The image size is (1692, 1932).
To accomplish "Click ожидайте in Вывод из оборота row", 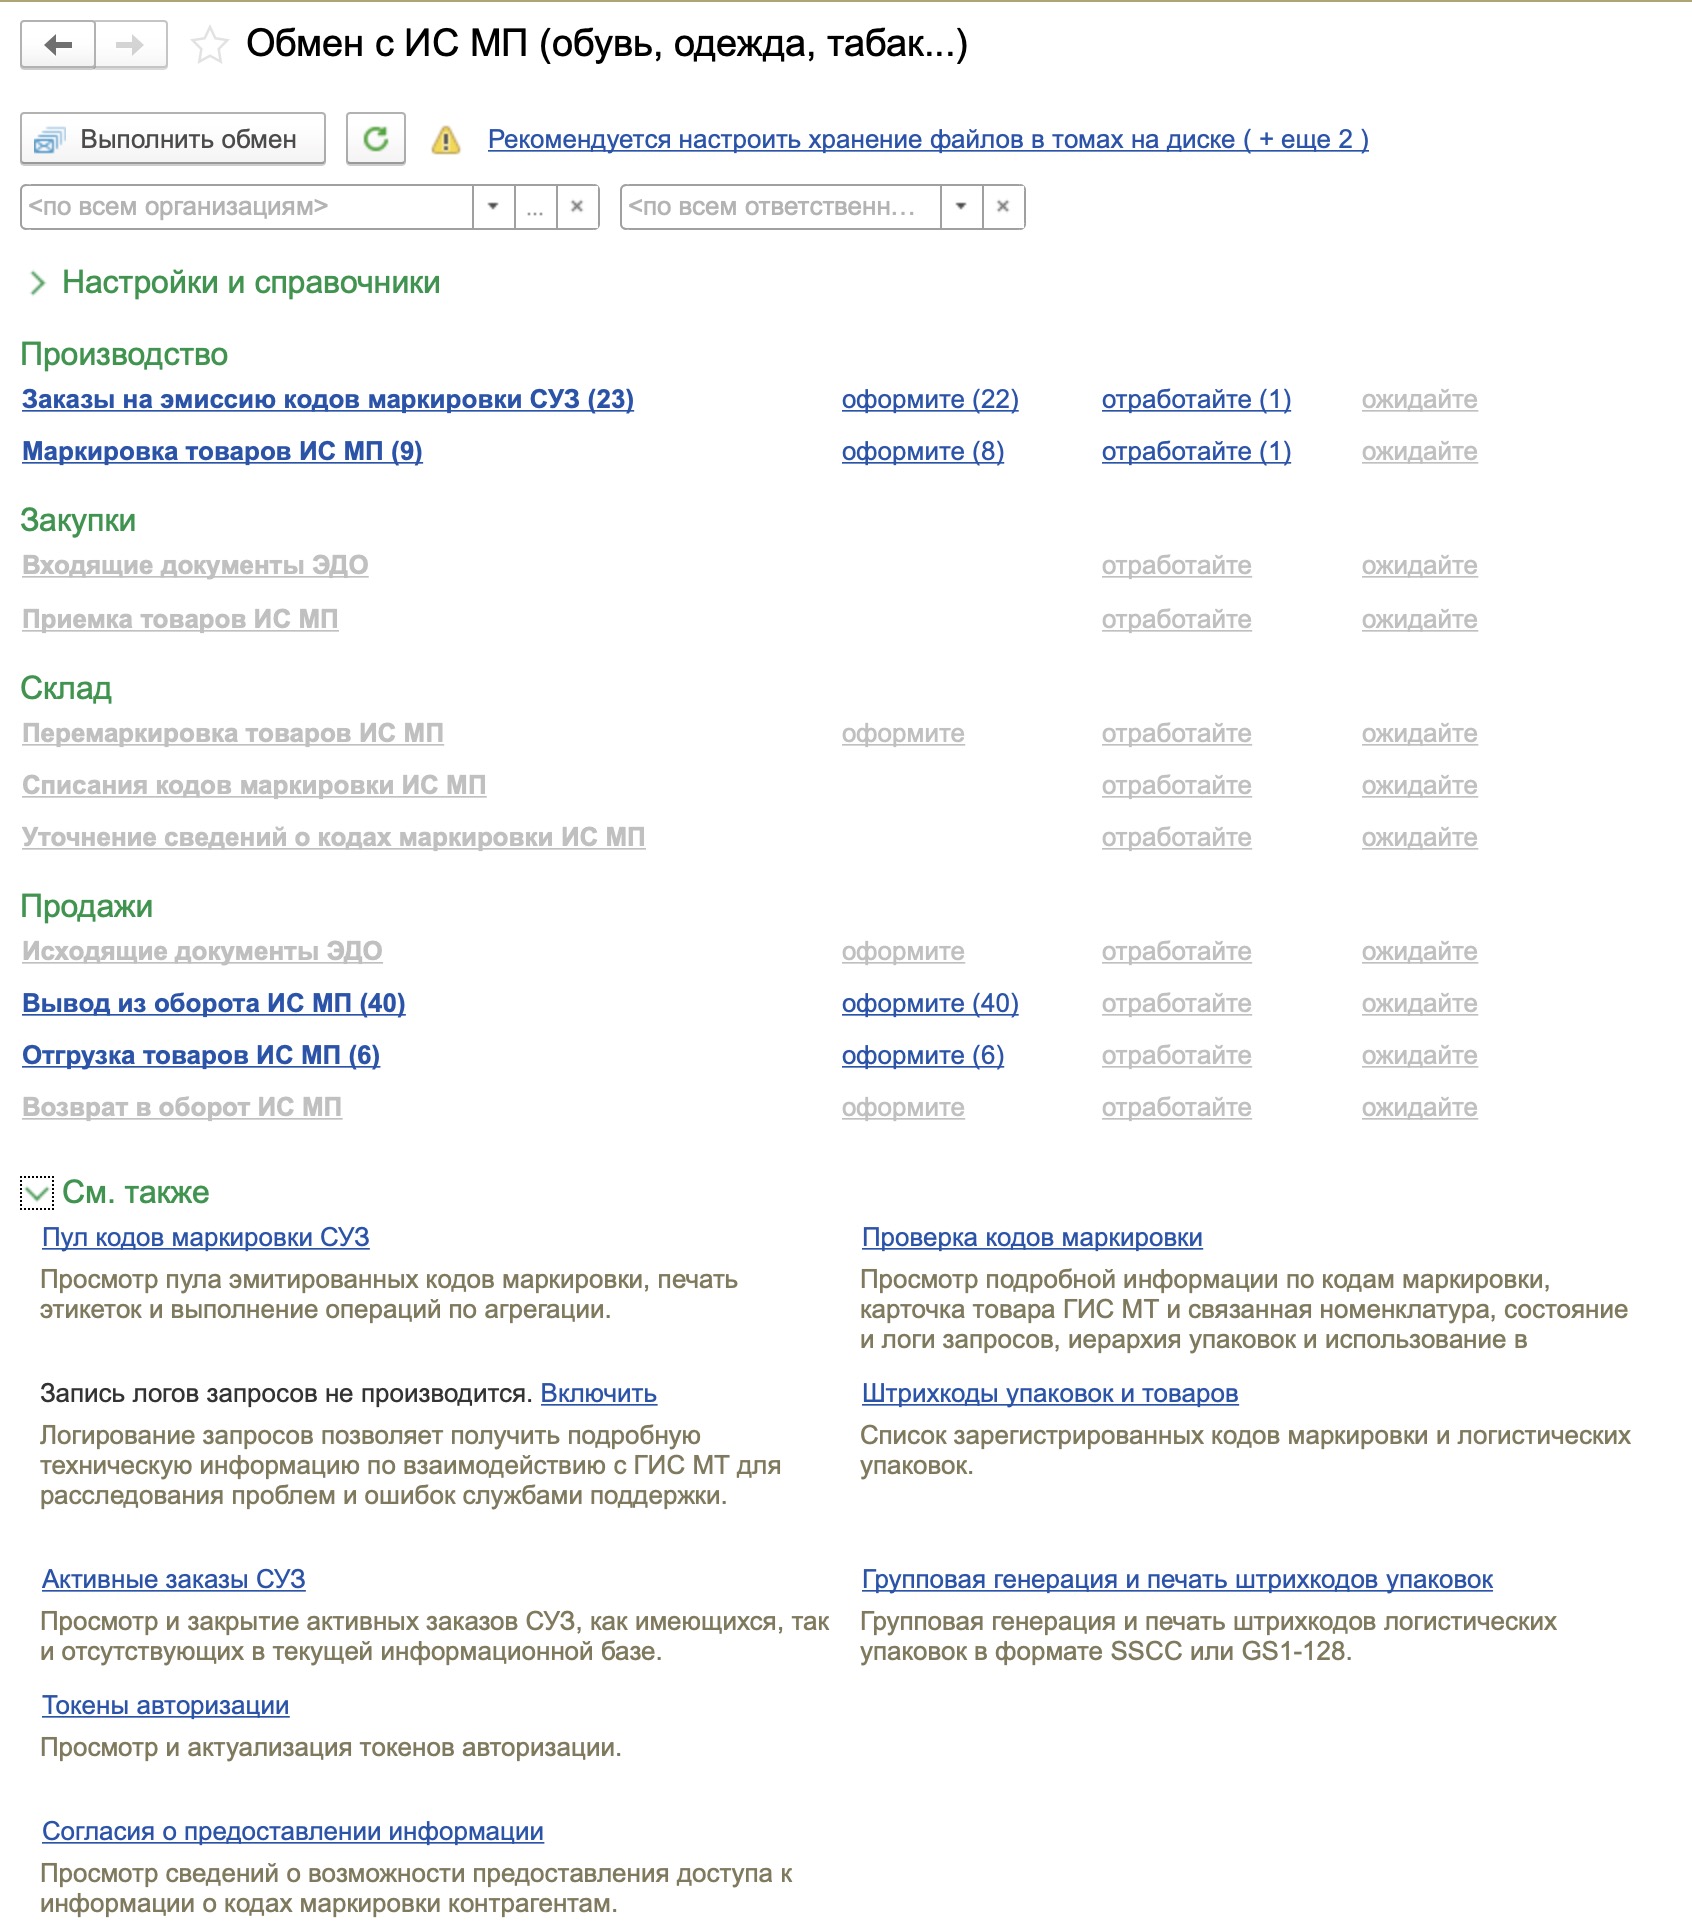I will tap(1419, 1004).
